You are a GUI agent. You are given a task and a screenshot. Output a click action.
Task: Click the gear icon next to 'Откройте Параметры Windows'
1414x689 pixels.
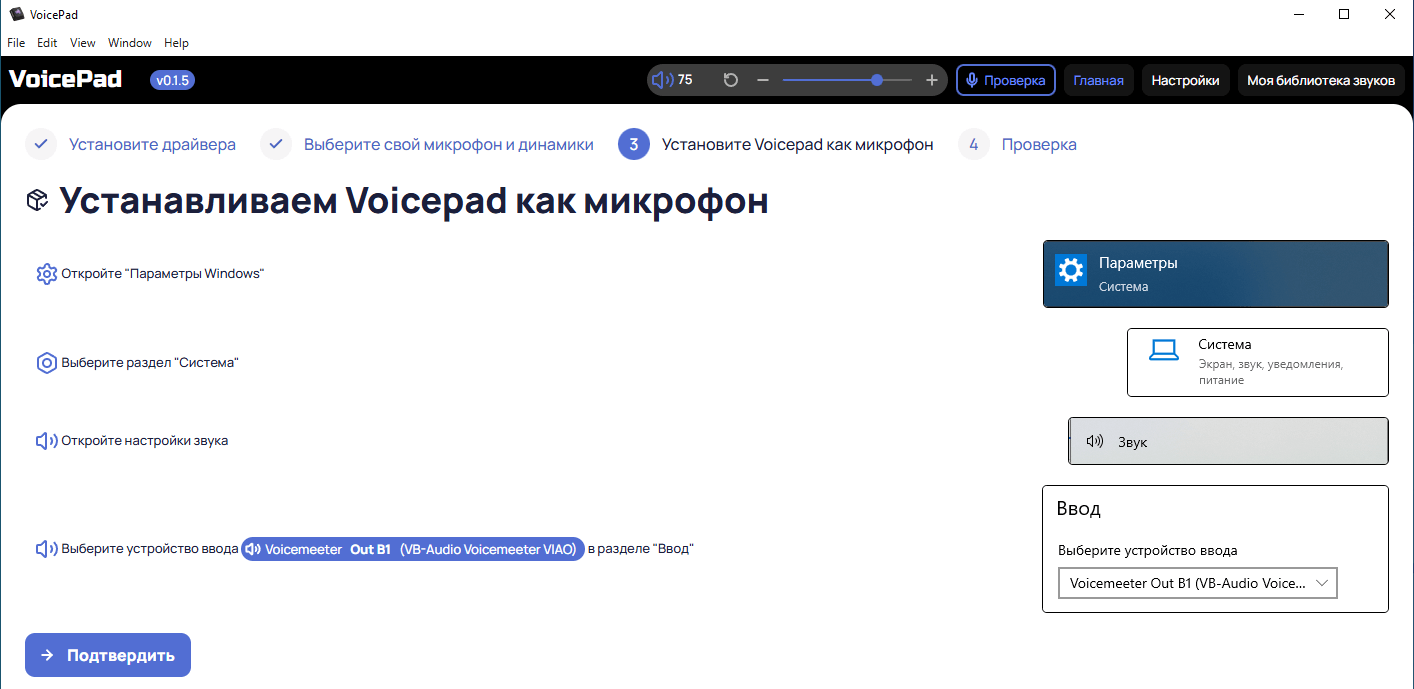[x=46, y=272]
